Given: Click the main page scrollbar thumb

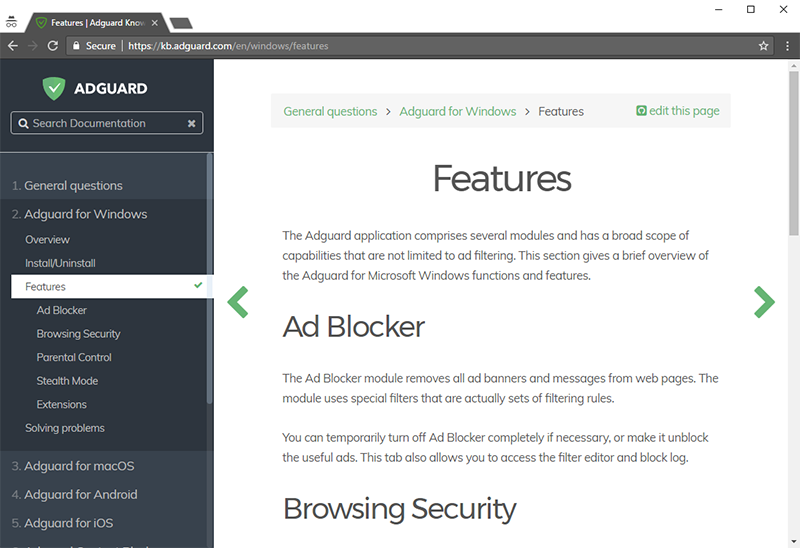Looking at the screenshot, I should tap(793, 153).
